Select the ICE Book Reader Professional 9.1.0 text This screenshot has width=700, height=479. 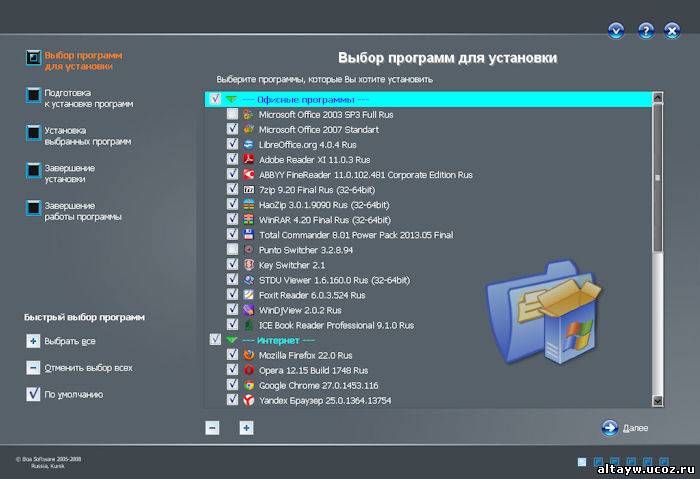[x=336, y=325]
